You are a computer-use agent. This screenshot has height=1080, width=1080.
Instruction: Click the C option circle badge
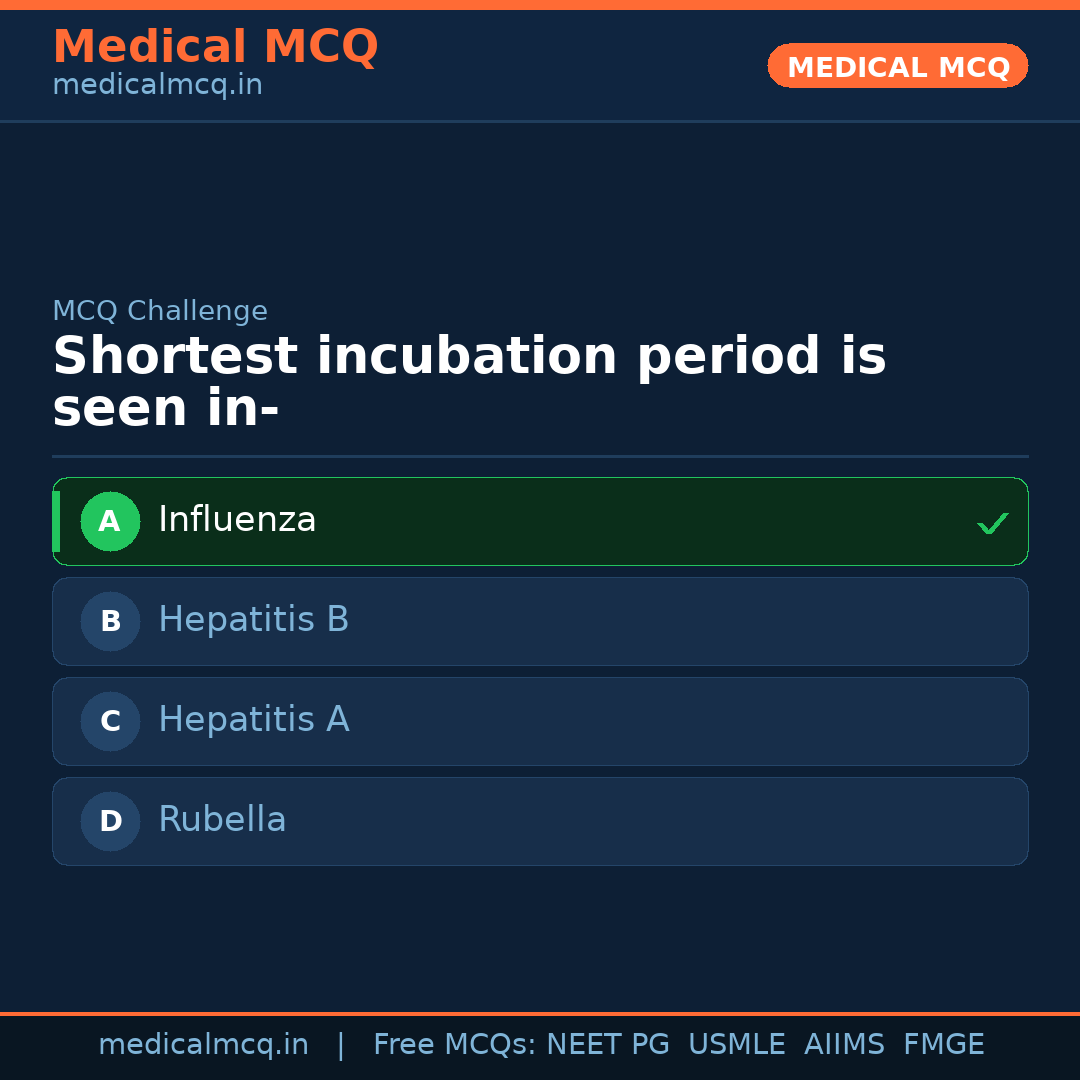coord(110,721)
